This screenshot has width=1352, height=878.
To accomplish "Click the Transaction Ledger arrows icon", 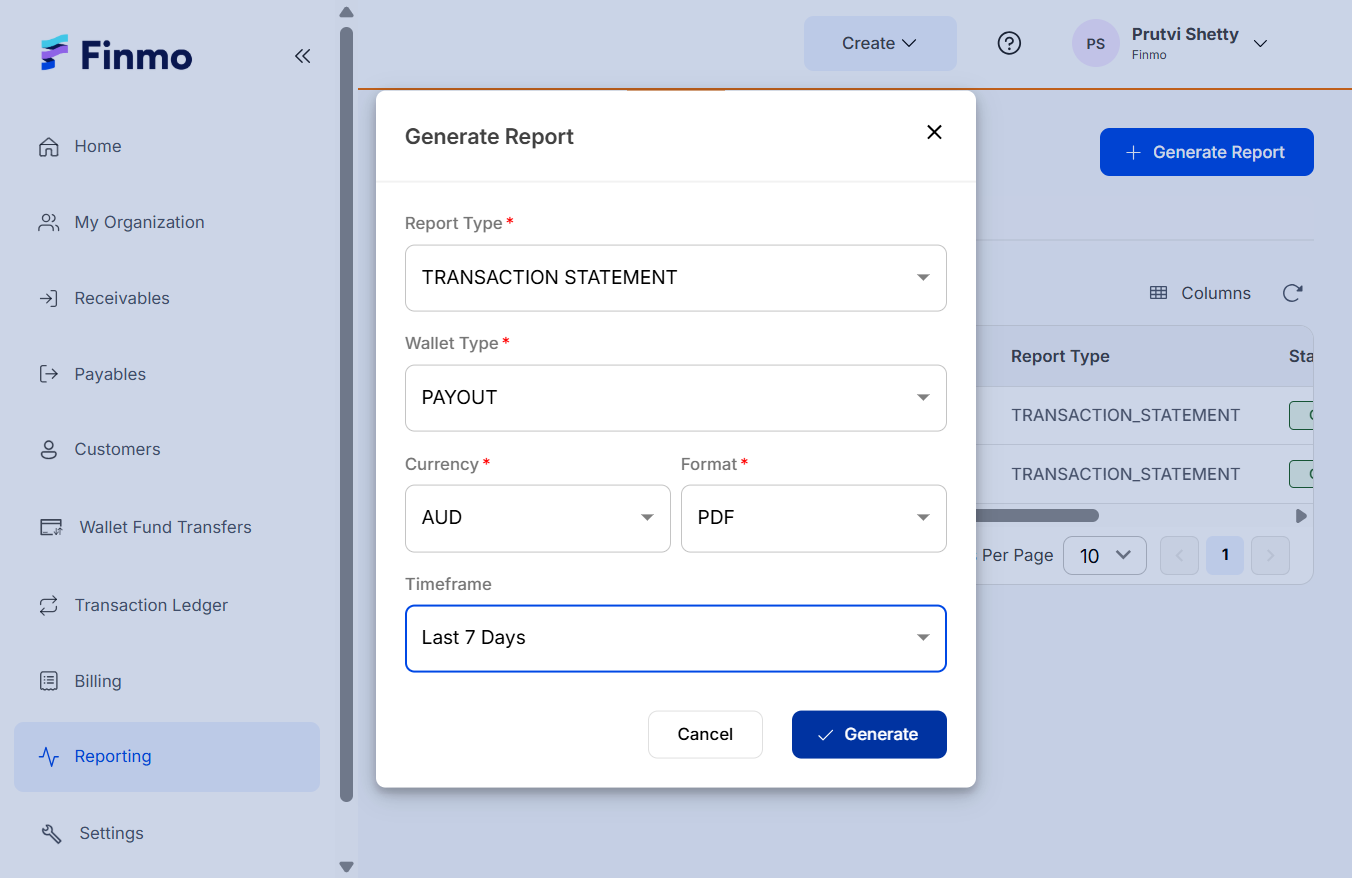I will click(48, 605).
